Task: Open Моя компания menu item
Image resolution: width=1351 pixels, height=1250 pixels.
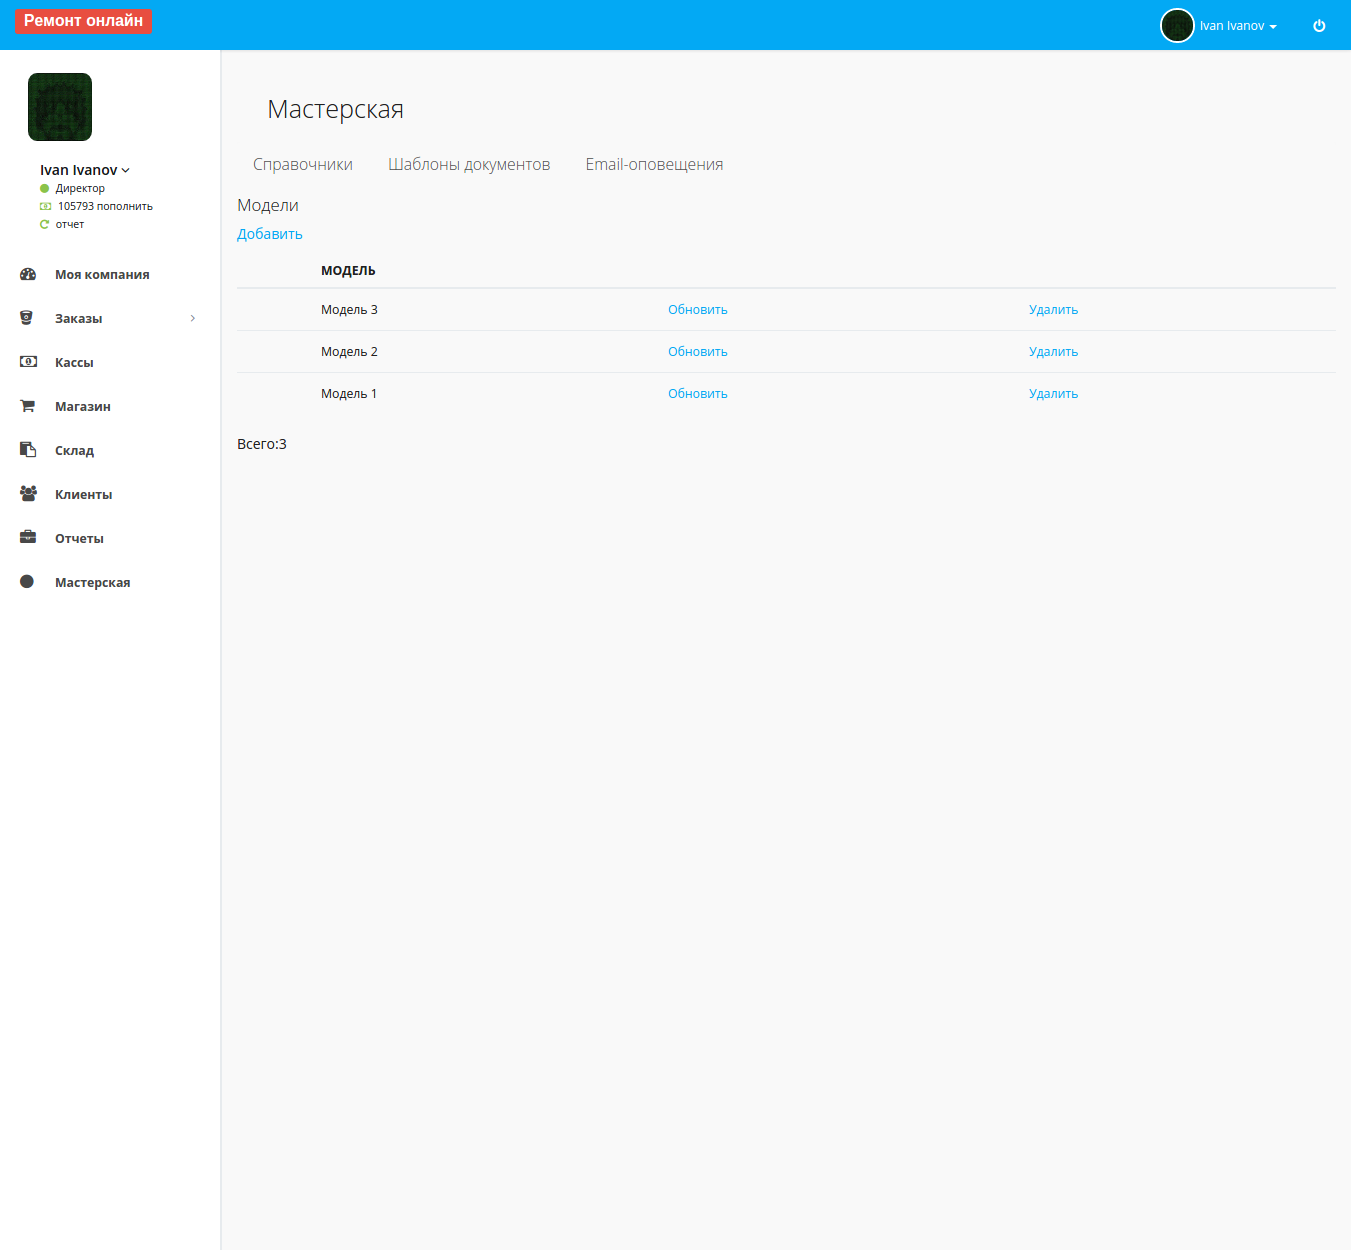Action: coord(102,274)
